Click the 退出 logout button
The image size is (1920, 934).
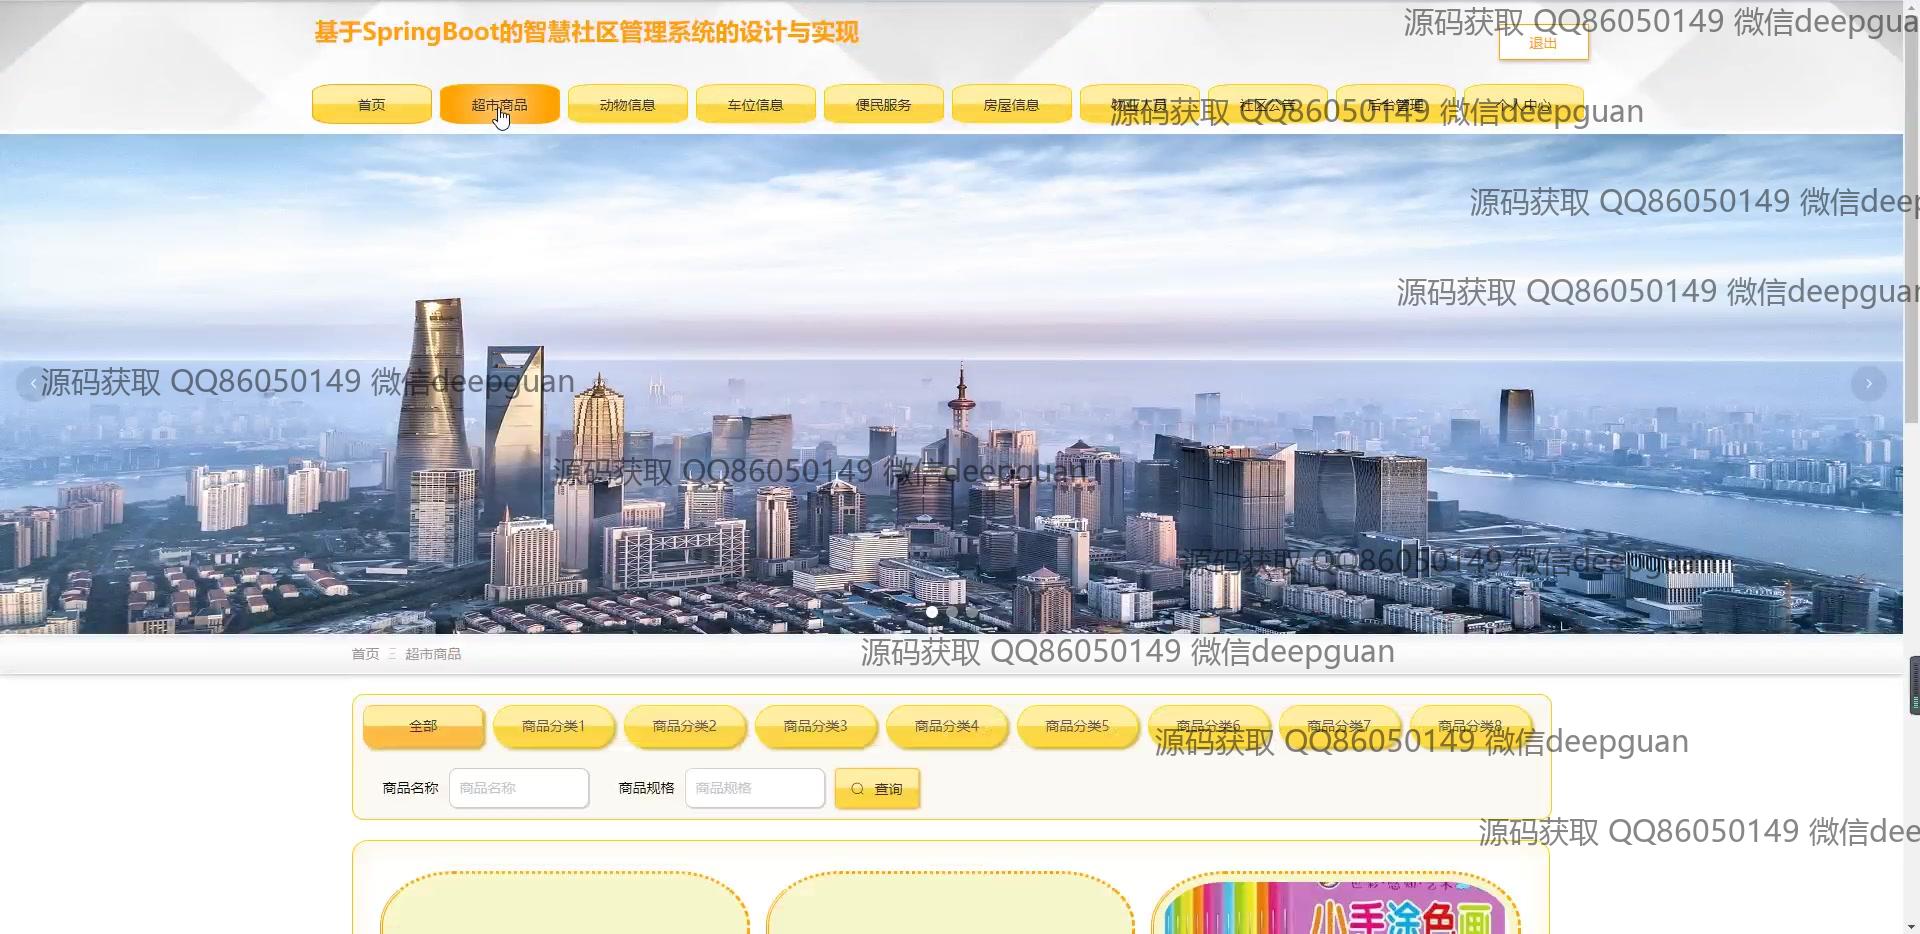[1543, 44]
